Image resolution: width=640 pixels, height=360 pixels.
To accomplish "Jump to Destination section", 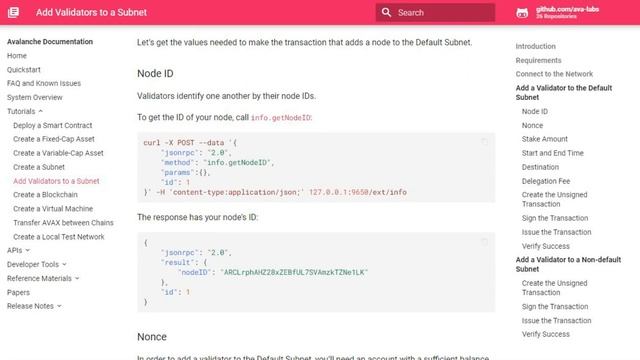I will pyautogui.click(x=540, y=167).
